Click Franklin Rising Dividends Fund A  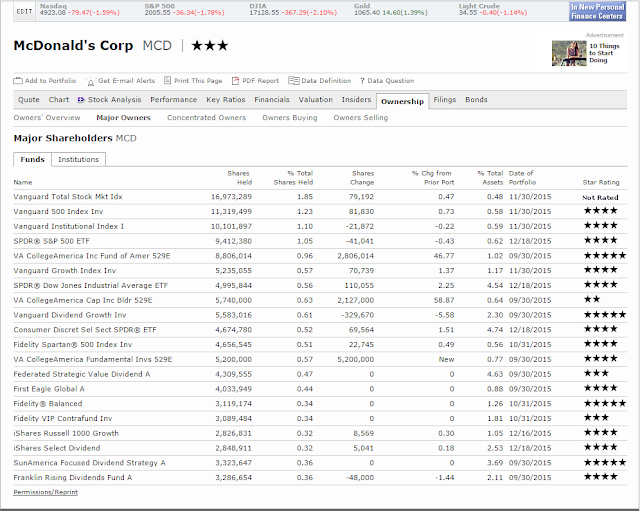coord(73,478)
